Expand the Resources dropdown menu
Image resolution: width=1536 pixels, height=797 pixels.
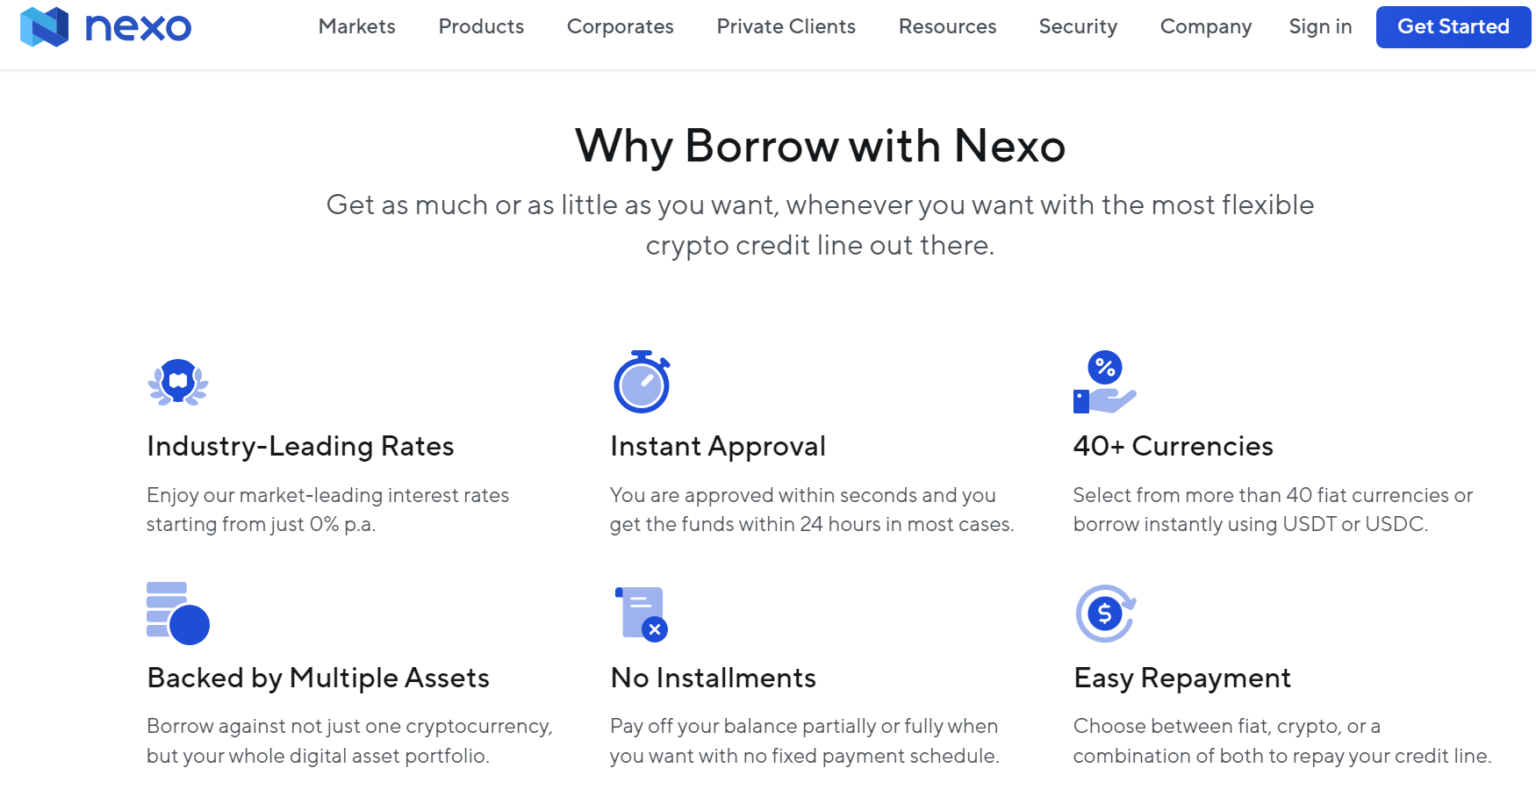click(947, 27)
